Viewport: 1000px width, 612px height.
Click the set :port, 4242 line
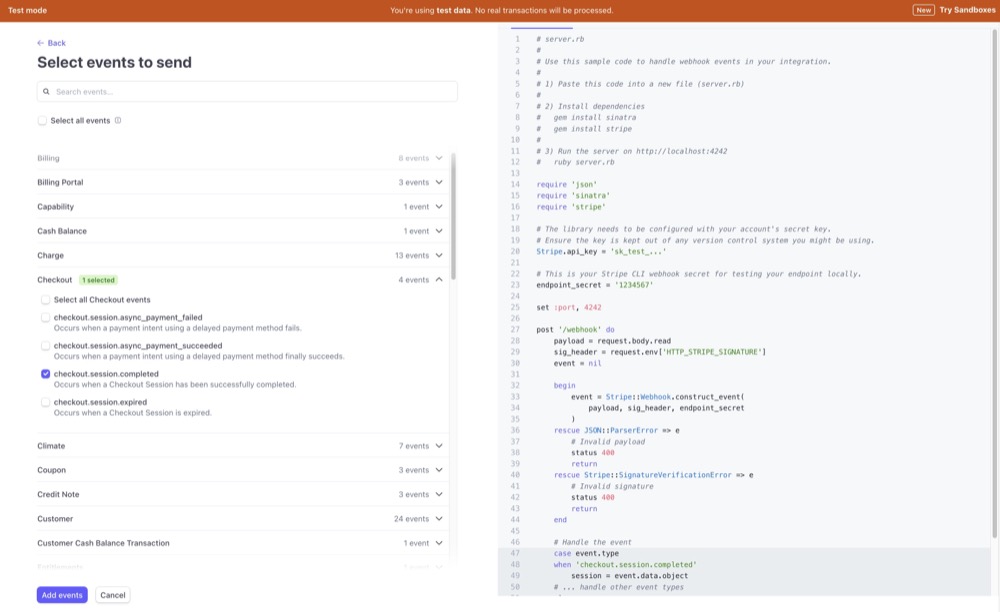[x=568, y=307]
